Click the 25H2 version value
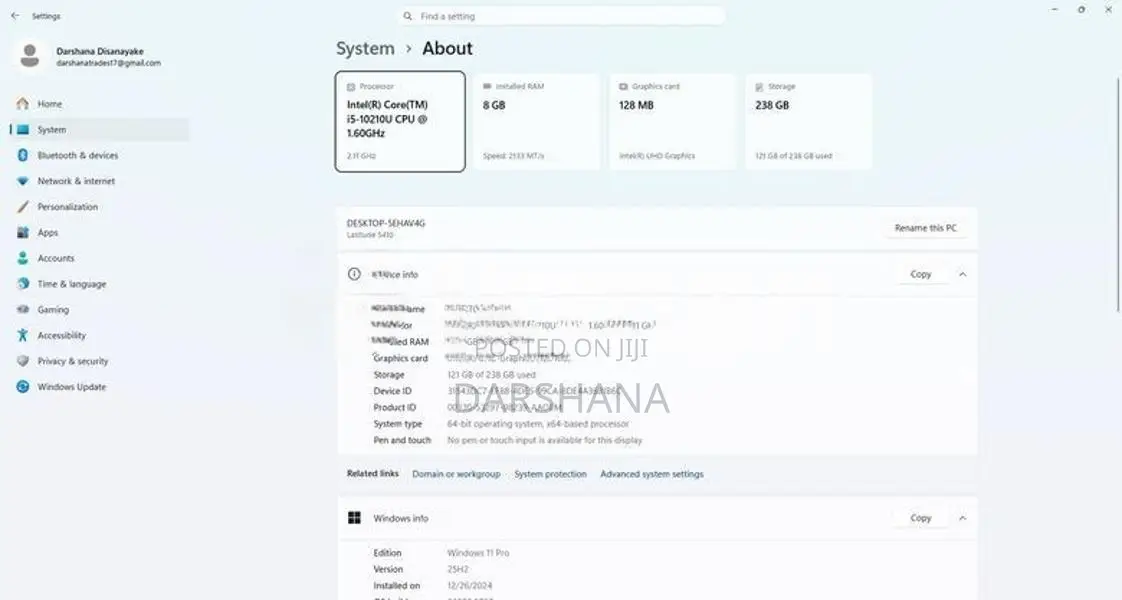The image size is (1122, 600). coord(457,569)
